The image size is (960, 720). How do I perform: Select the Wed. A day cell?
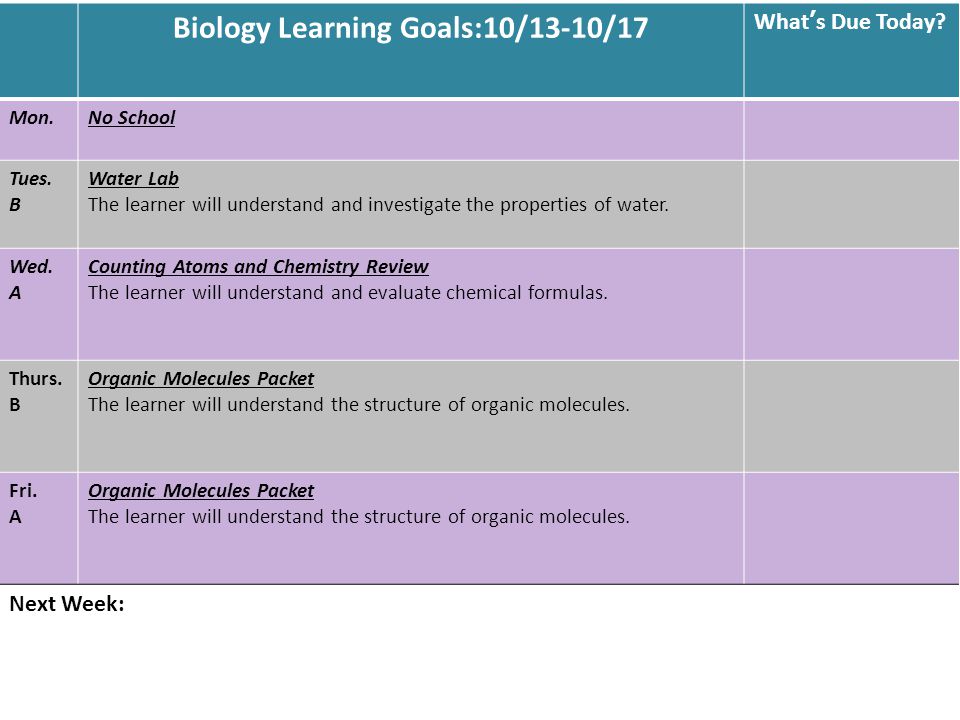point(39,304)
